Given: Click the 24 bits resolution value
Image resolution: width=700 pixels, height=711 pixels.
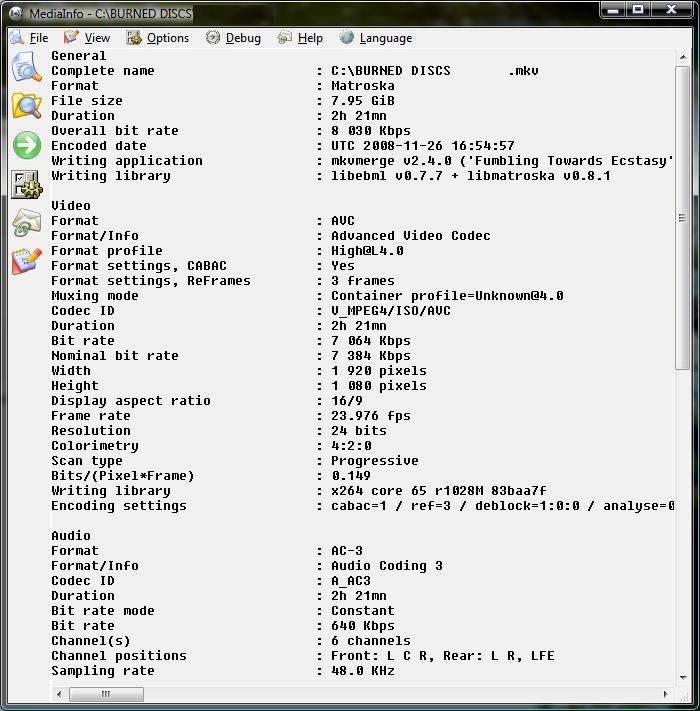Looking at the screenshot, I should (359, 431).
